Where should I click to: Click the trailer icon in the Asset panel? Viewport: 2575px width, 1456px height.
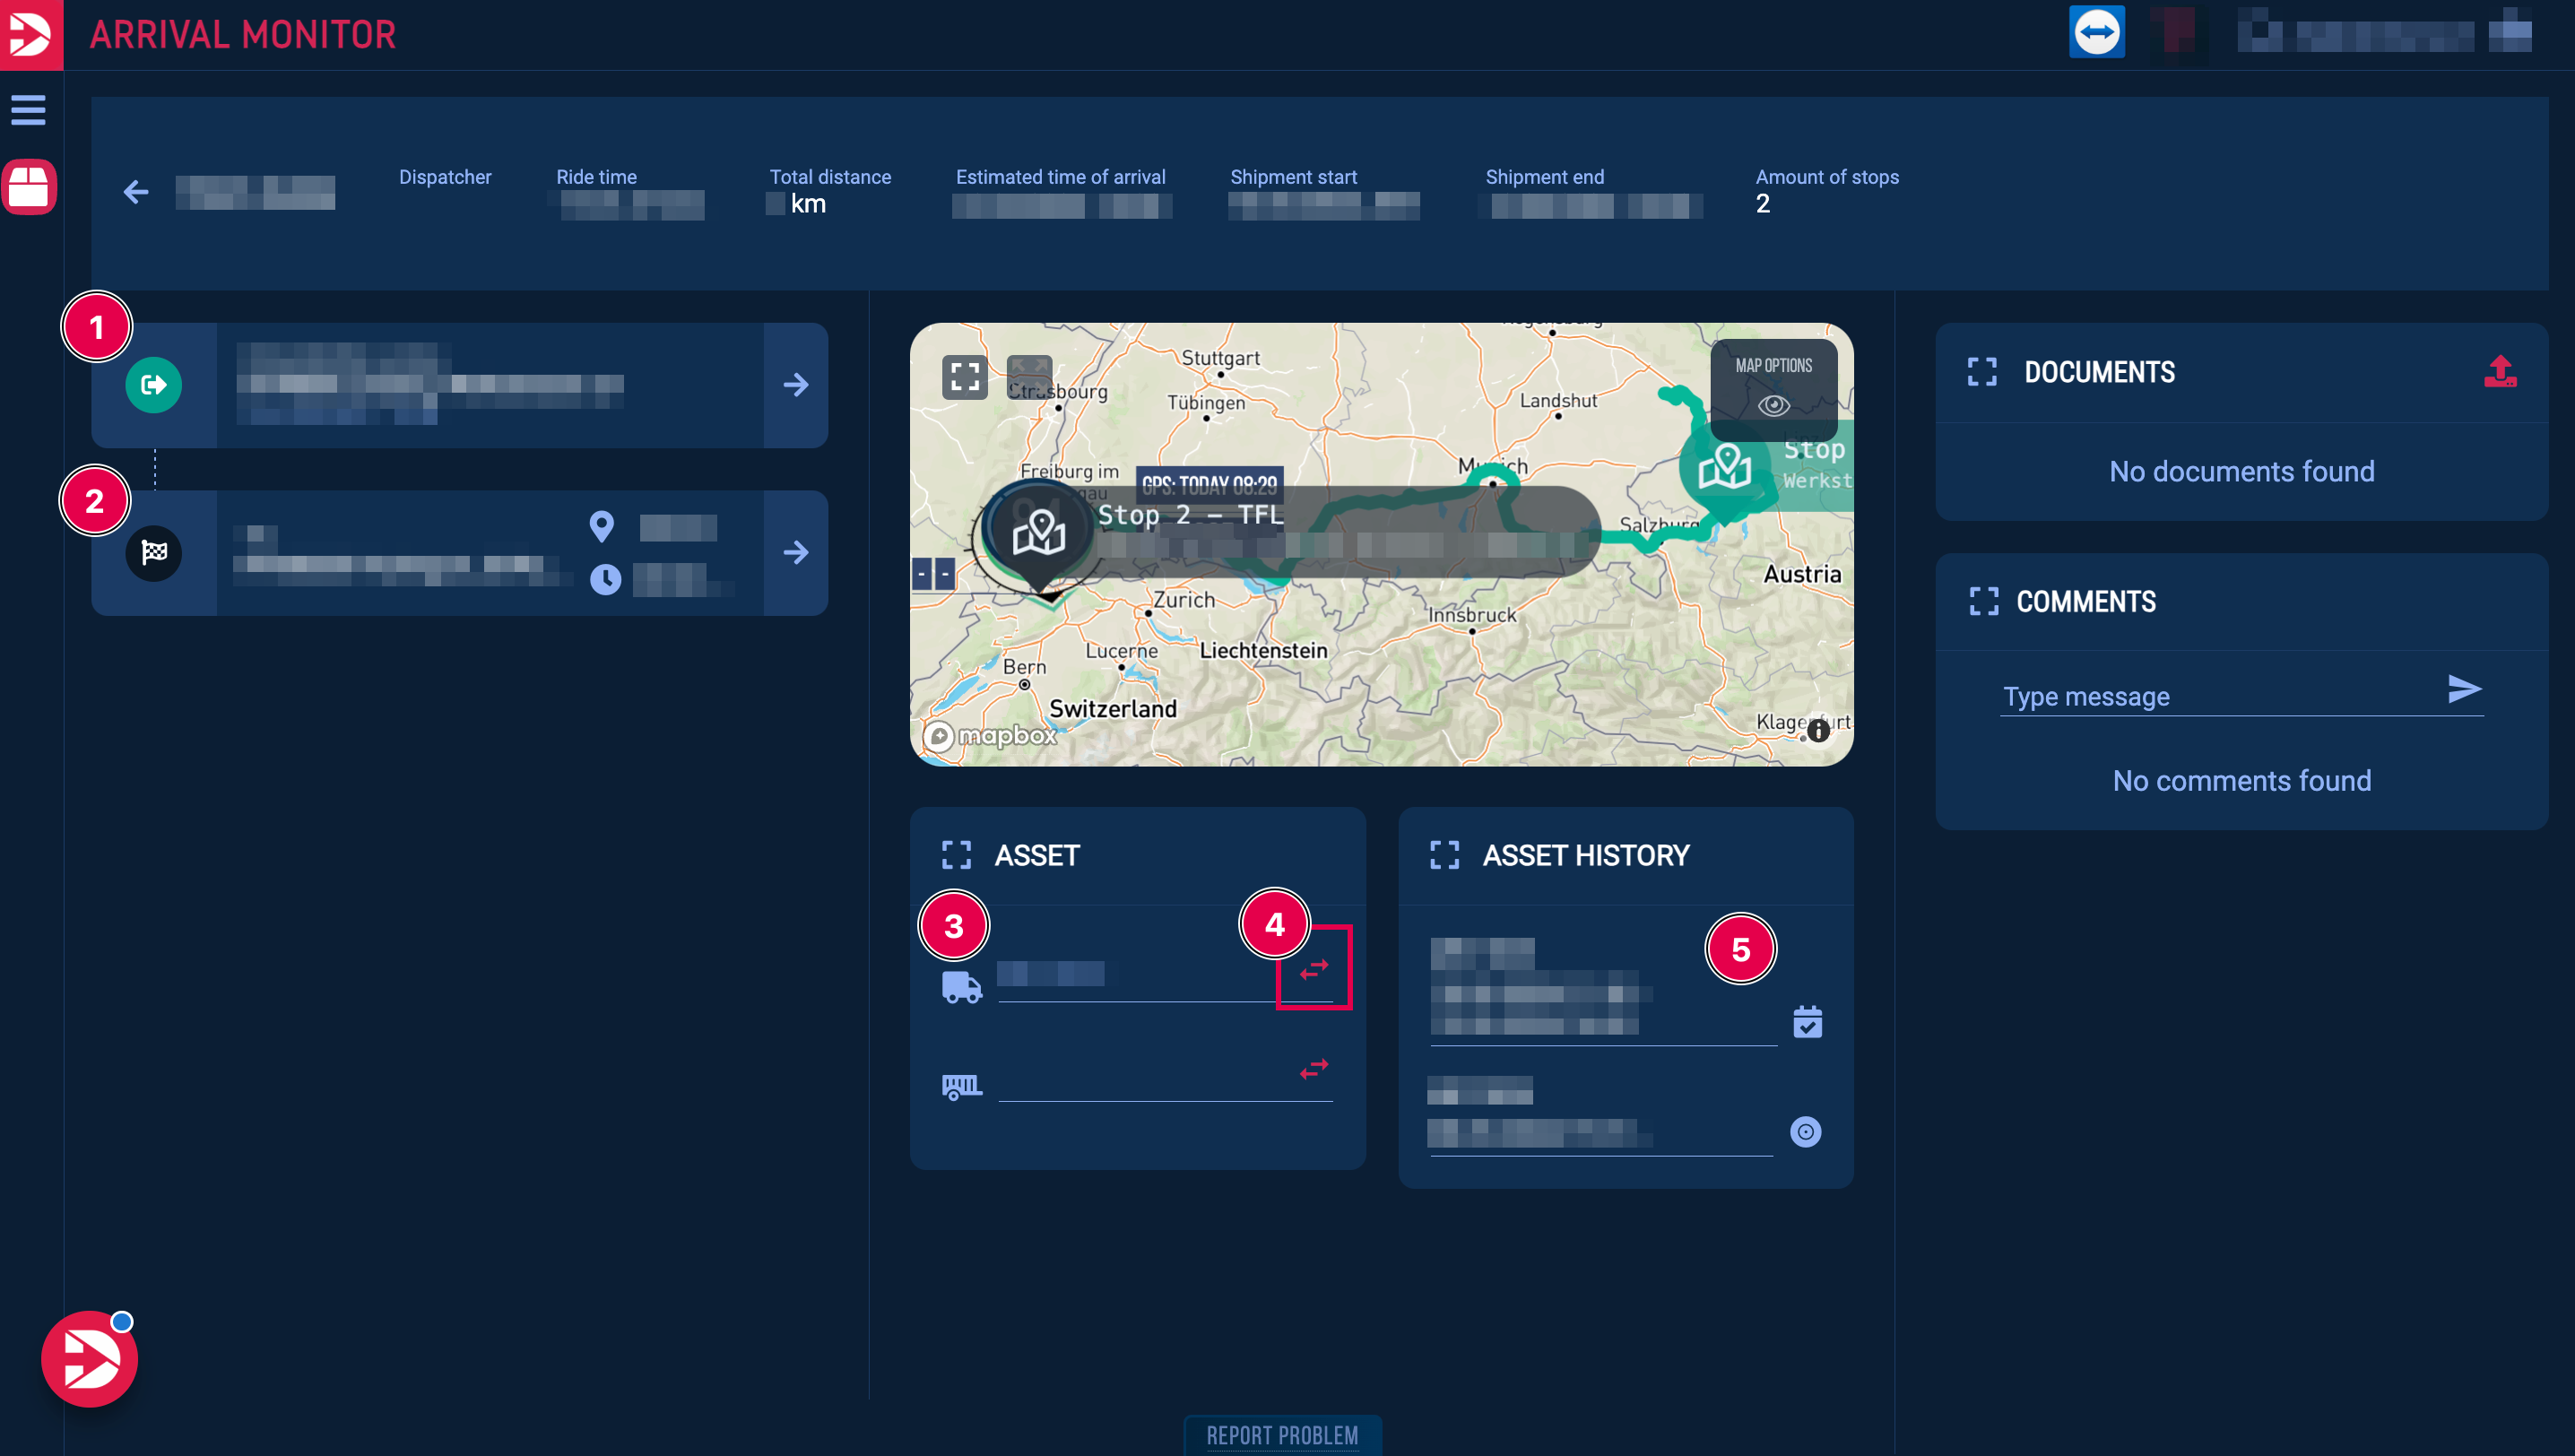click(959, 1086)
